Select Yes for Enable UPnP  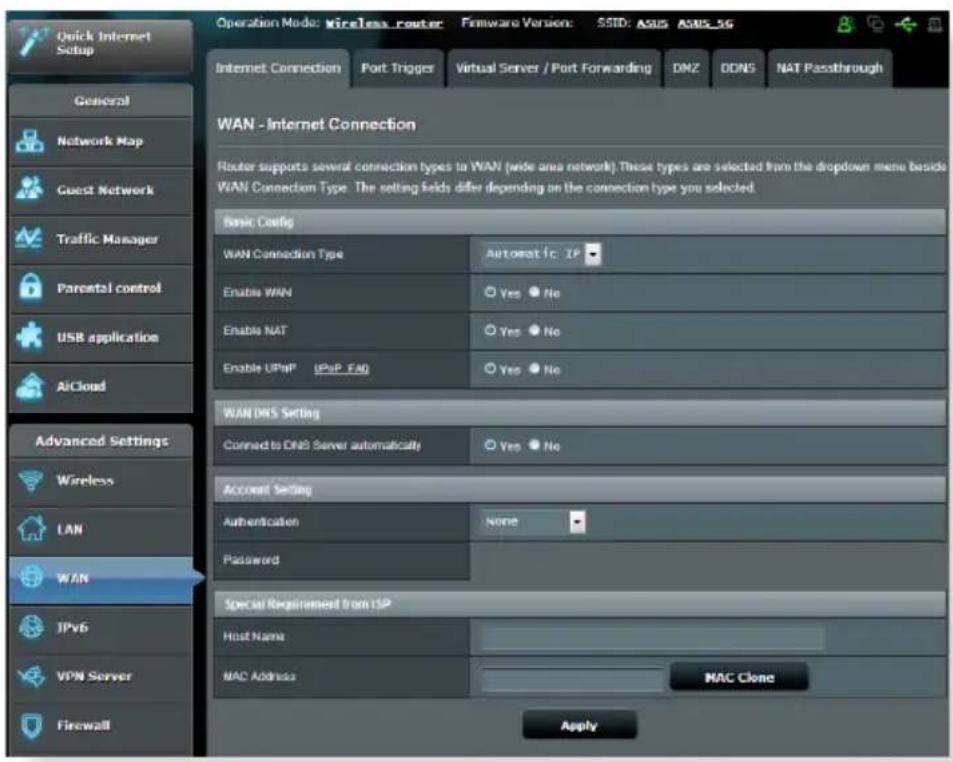pyautogui.click(x=490, y=369)
